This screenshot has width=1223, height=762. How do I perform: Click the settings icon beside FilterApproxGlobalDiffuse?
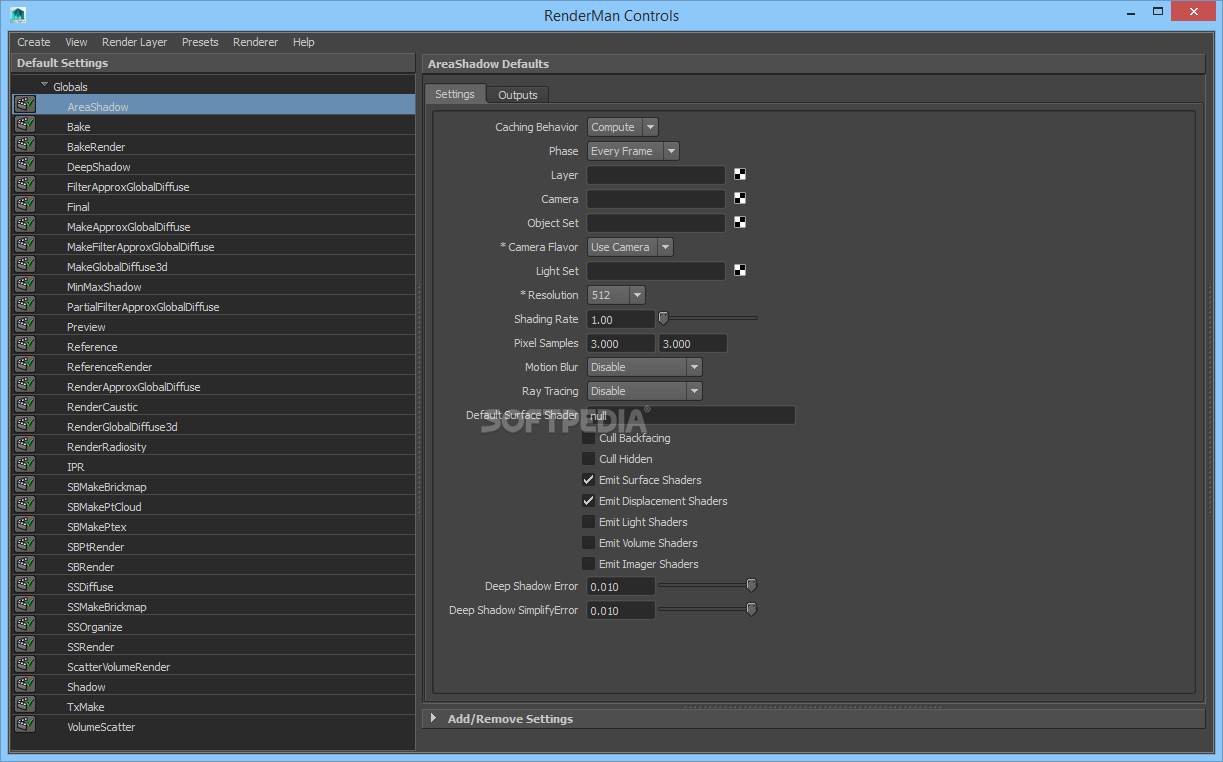(x=25, y=184)
